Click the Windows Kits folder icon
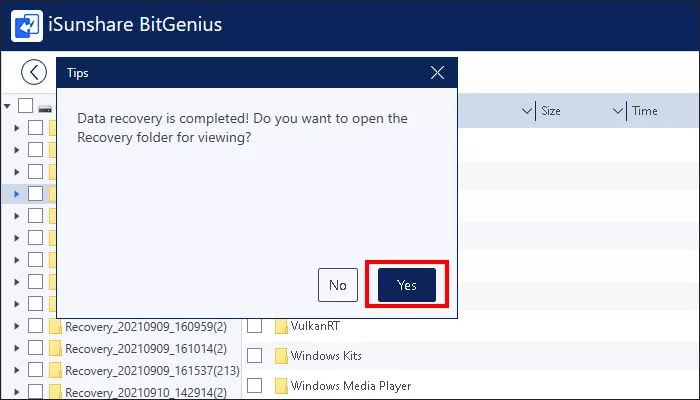This screenshot has height=400, width=700. pos(281,356)
